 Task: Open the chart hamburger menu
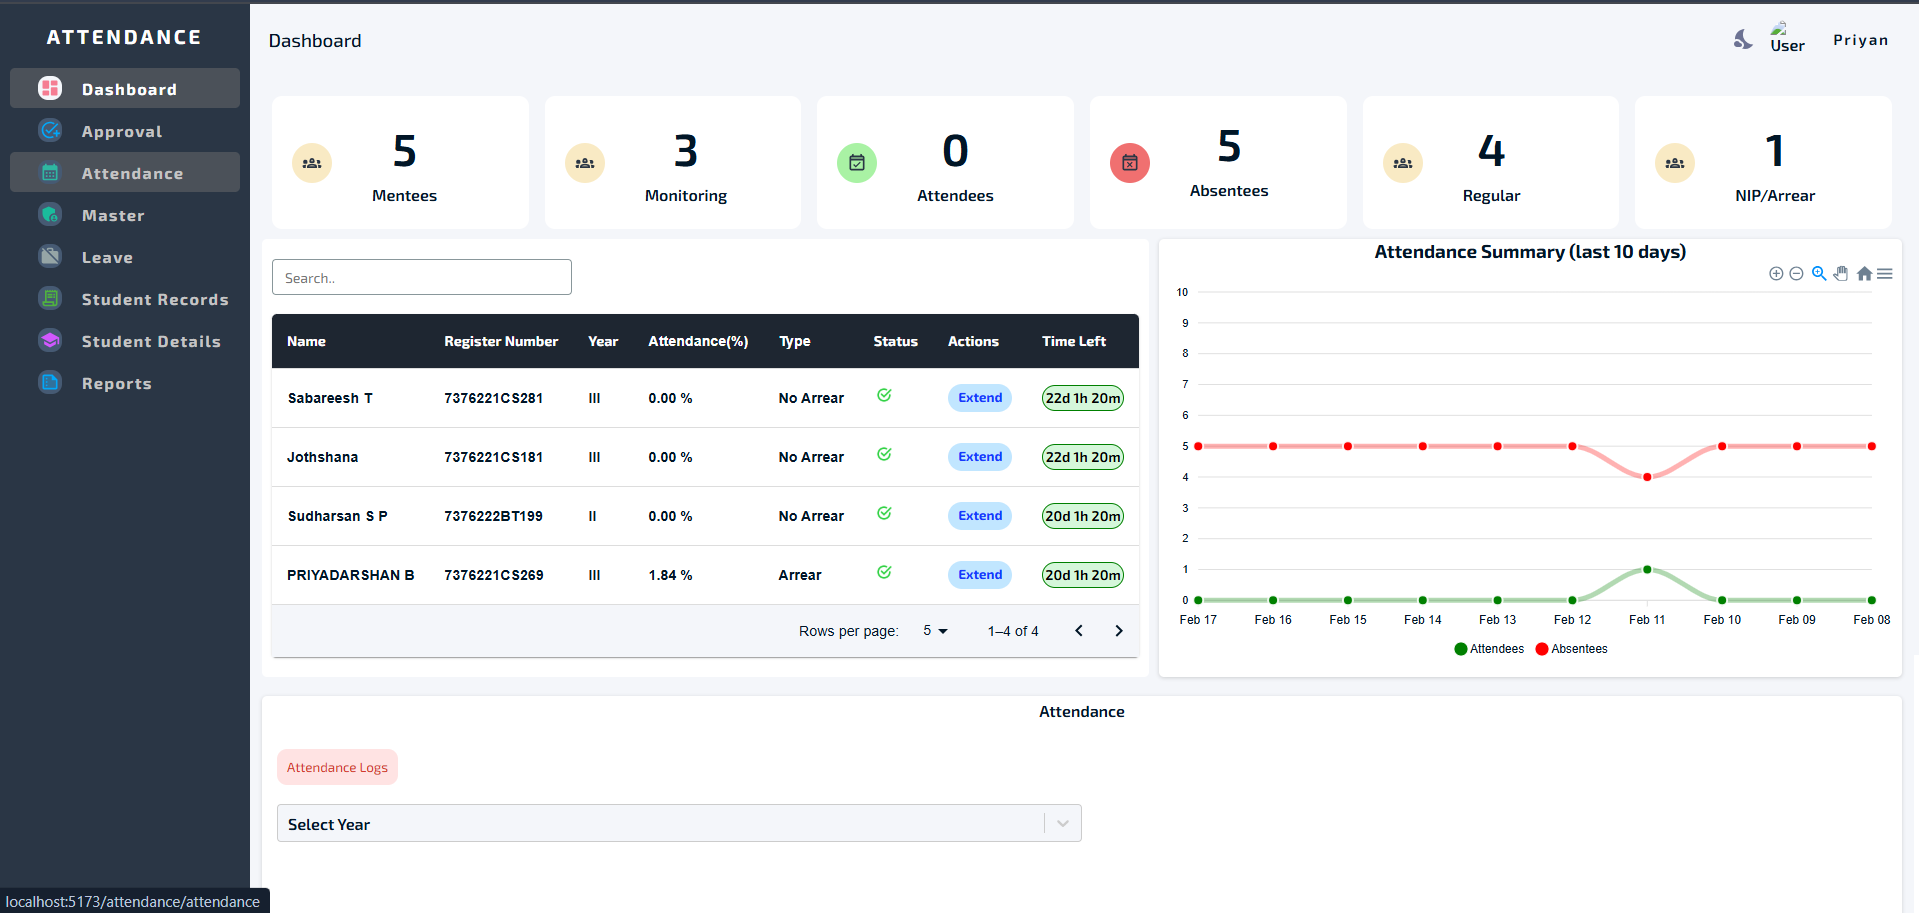point(1885,273)
